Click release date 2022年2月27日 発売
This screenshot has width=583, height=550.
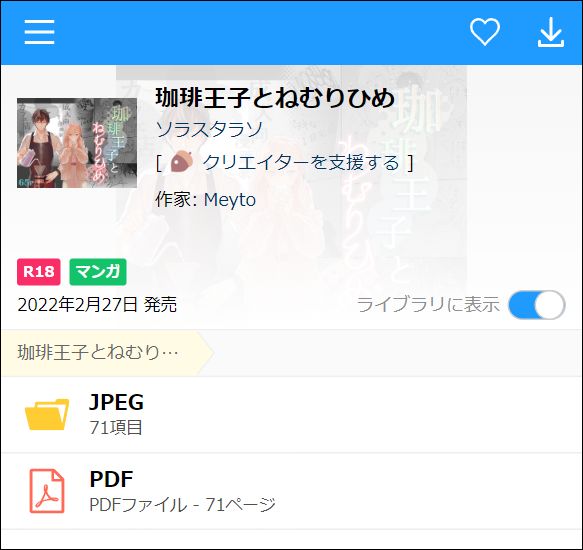click(97, 305)
